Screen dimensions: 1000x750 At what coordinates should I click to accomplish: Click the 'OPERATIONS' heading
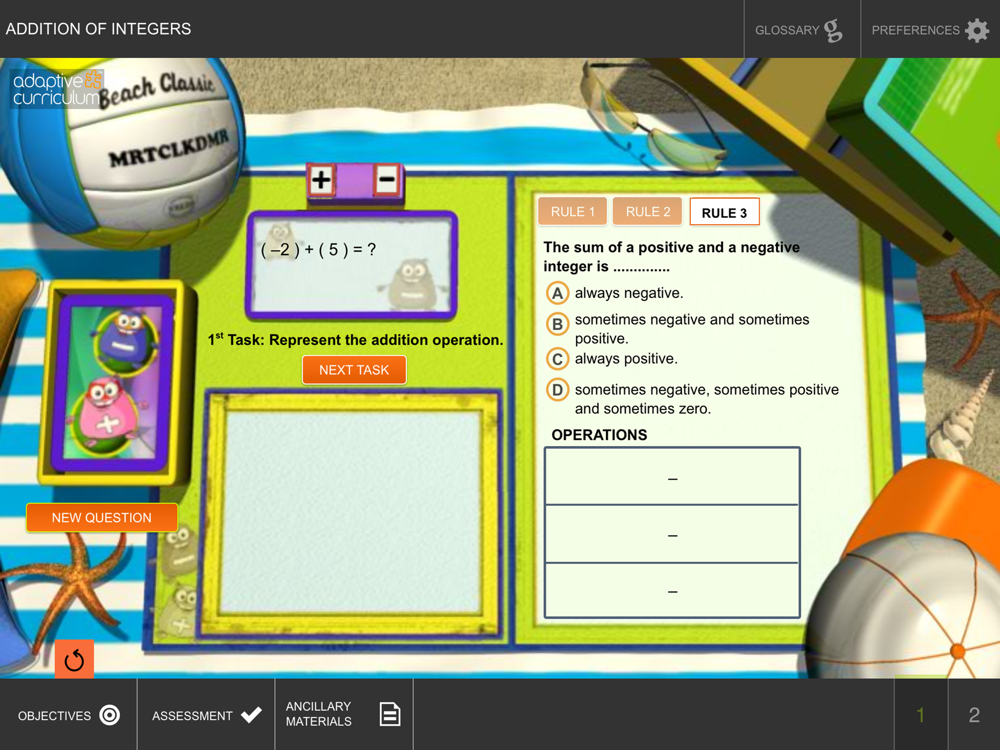[x=599, y=435]
